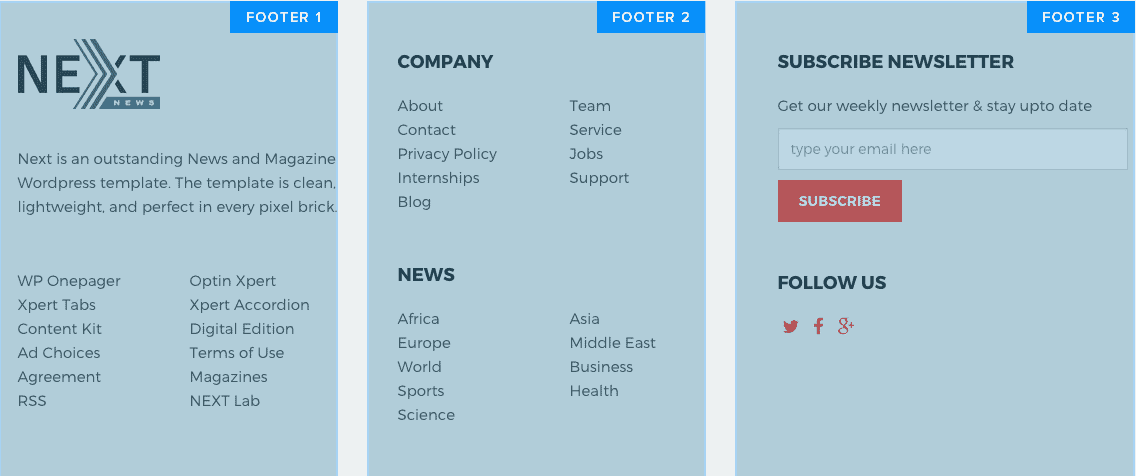The width and height of the screenshot is (1136, 476).
Task: Open the Terms of Use link
Action: tap(237, 353)
